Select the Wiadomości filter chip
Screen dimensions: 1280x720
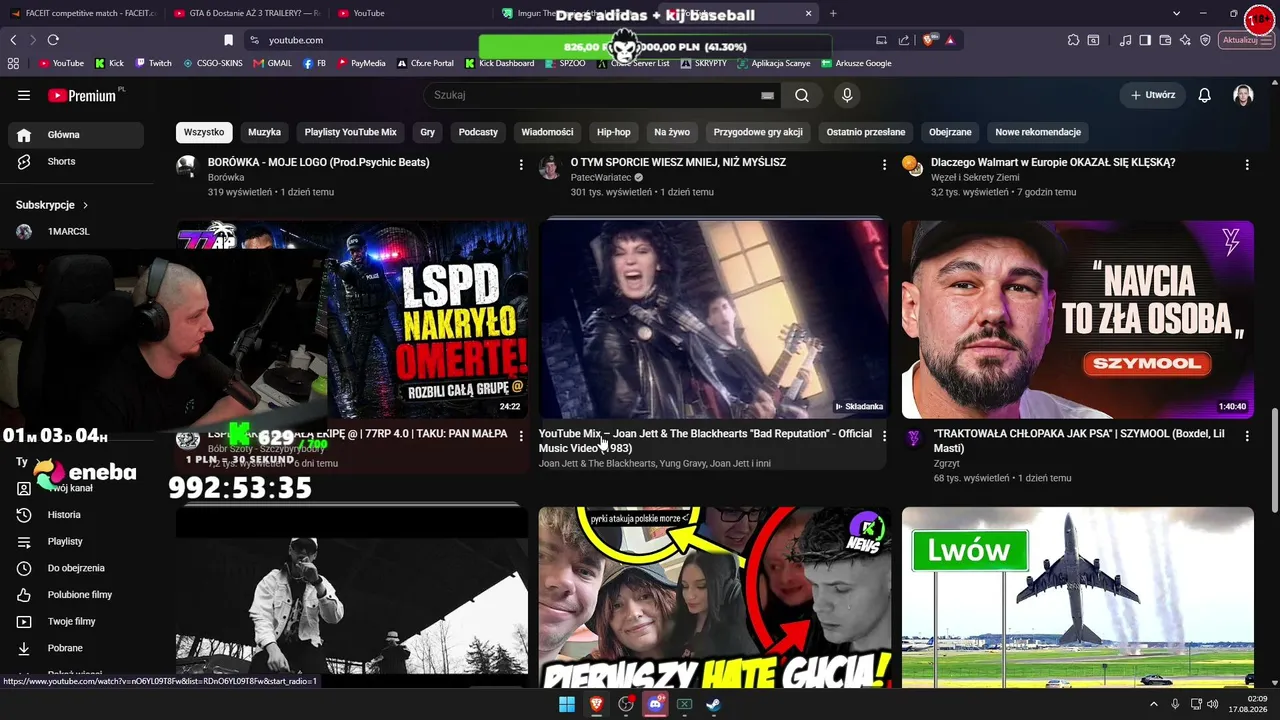point(547,132)
